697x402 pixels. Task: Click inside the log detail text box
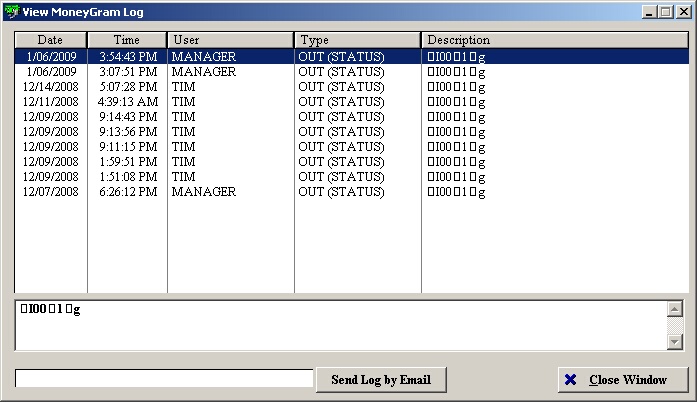point(341,326)
